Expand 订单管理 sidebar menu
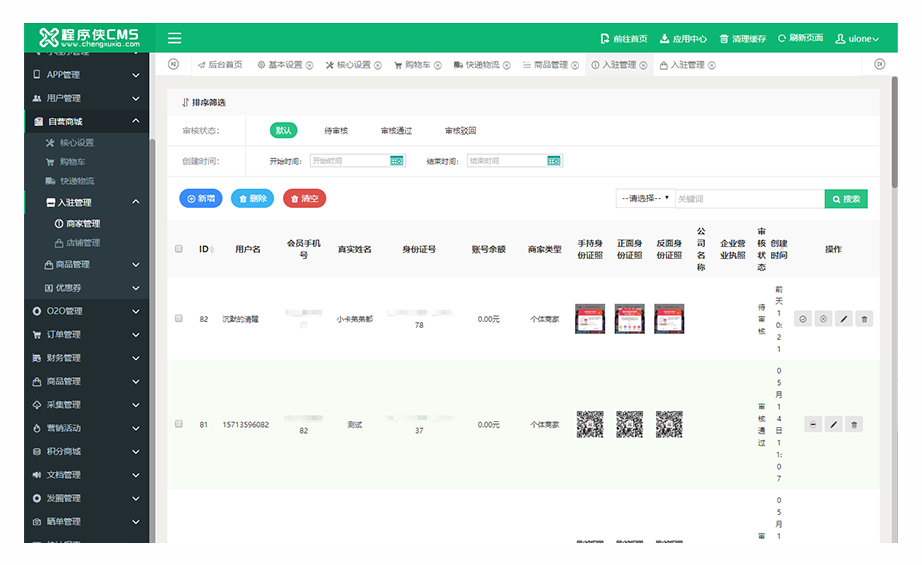The width and height of the screenshot is (922, 565). pos(86,335)
